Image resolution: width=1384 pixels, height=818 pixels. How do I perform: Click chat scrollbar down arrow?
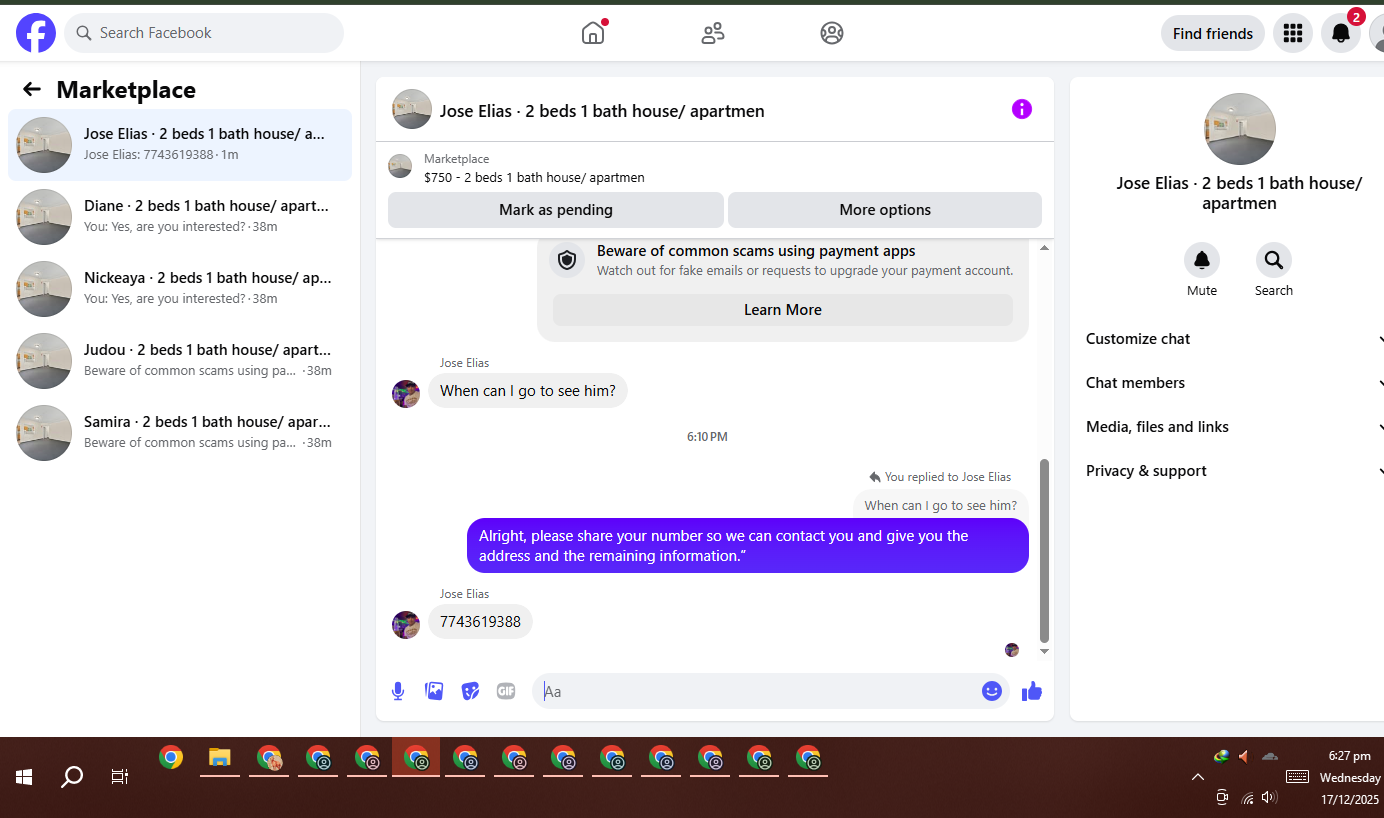coord(1045,651)
